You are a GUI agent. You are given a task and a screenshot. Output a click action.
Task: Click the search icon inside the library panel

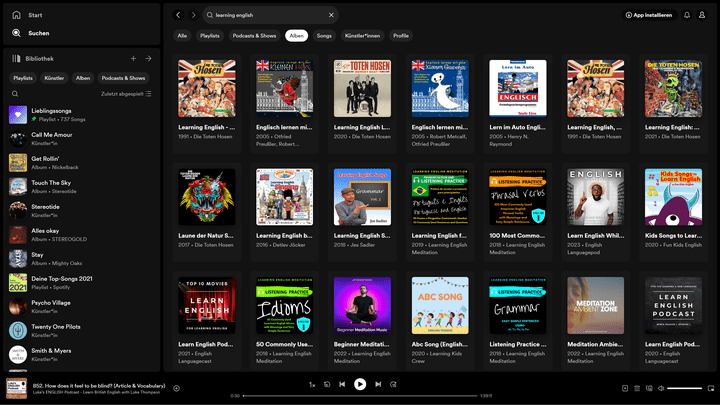[x=15, y=94]
